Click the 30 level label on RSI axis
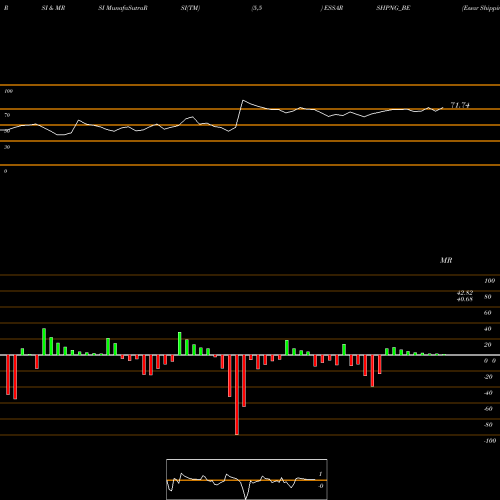This screenshot has height=500, width=500. 7,147
